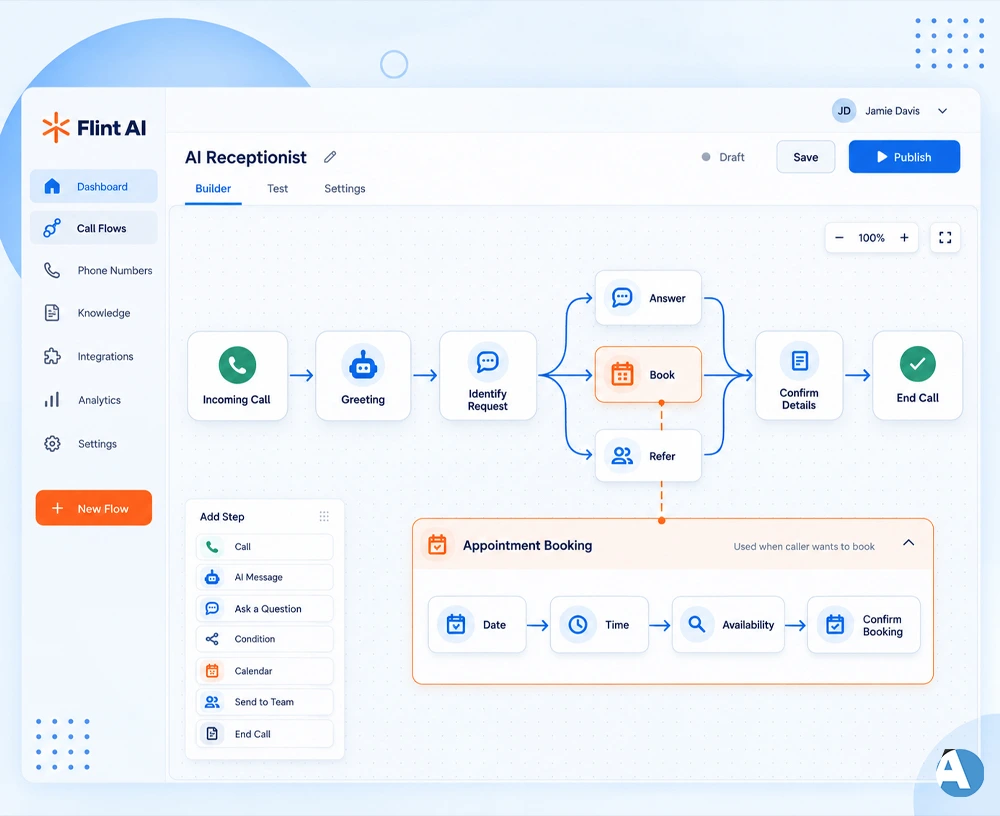
Task: Zoom out canvas with minus button
Action: [x=839, y=238]
